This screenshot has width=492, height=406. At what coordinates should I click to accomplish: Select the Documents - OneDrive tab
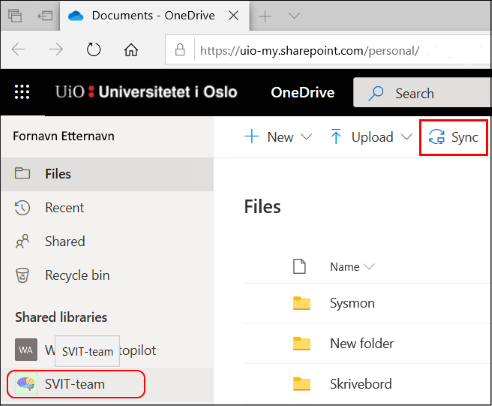(x=154, y=16)
